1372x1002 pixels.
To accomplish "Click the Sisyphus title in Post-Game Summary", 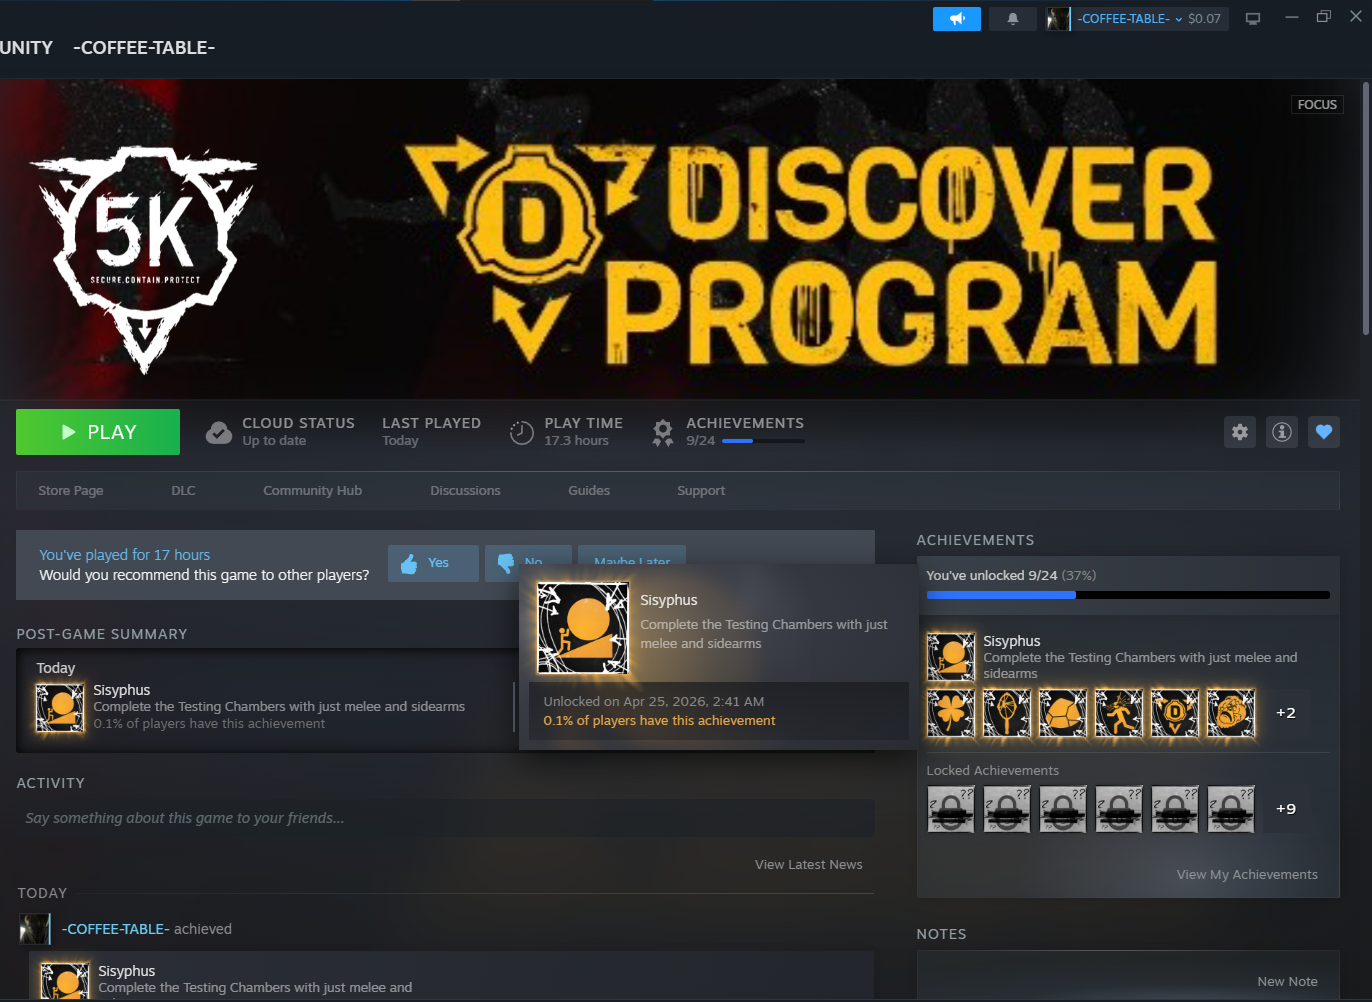I will 122,690.
